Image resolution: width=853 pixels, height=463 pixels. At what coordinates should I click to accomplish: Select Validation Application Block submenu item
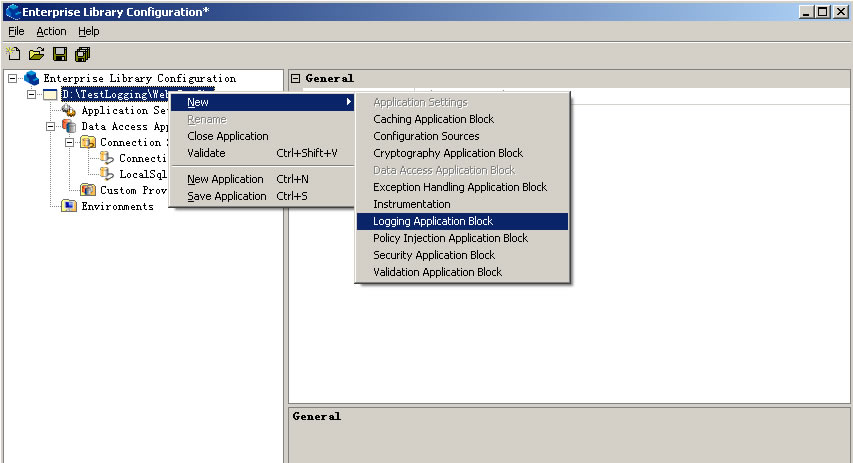click(x=462, y=271)
